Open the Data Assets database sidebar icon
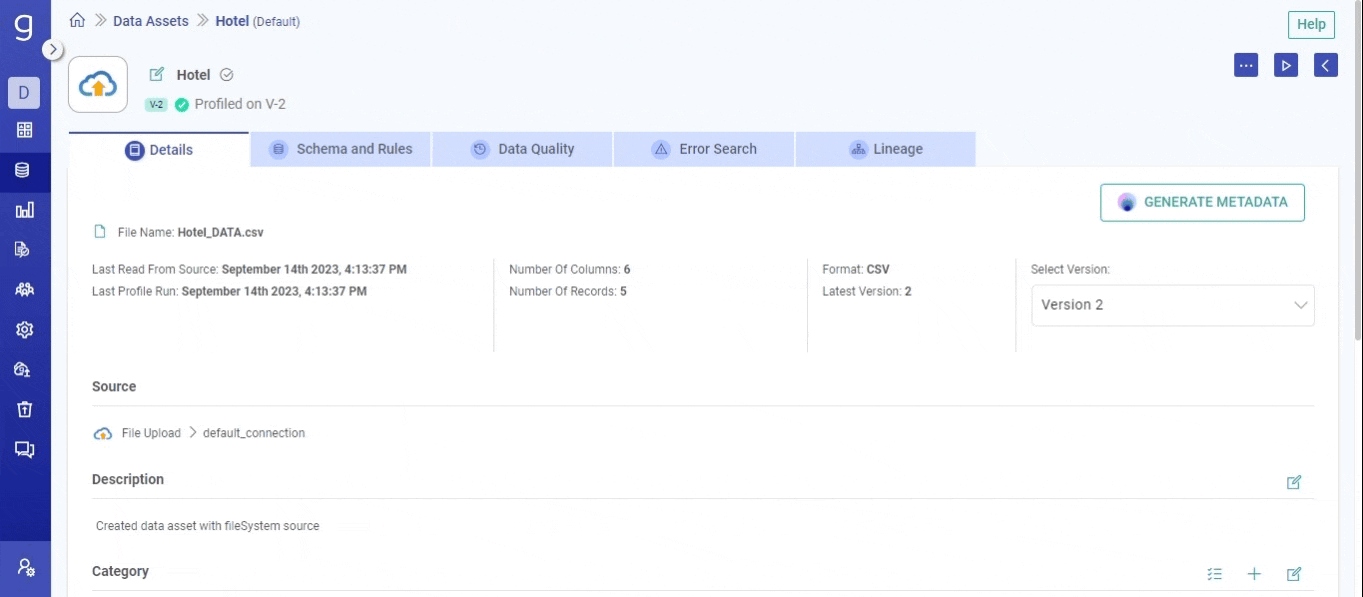1363x597 pixels. (24, 170)
